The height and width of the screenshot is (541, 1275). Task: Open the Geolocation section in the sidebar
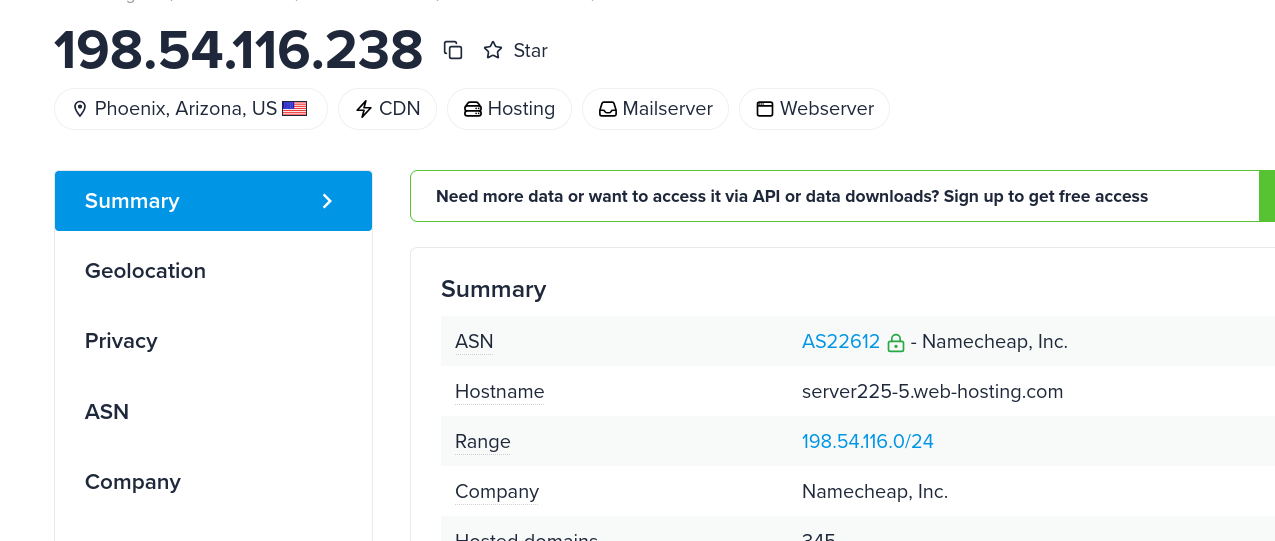pos(145,271)
